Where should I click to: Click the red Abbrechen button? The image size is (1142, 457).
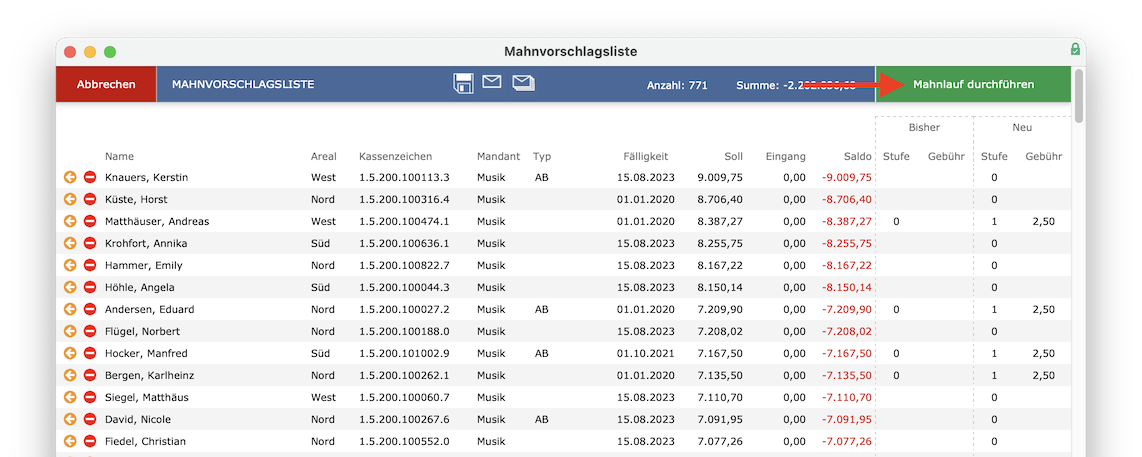point(106,85)
